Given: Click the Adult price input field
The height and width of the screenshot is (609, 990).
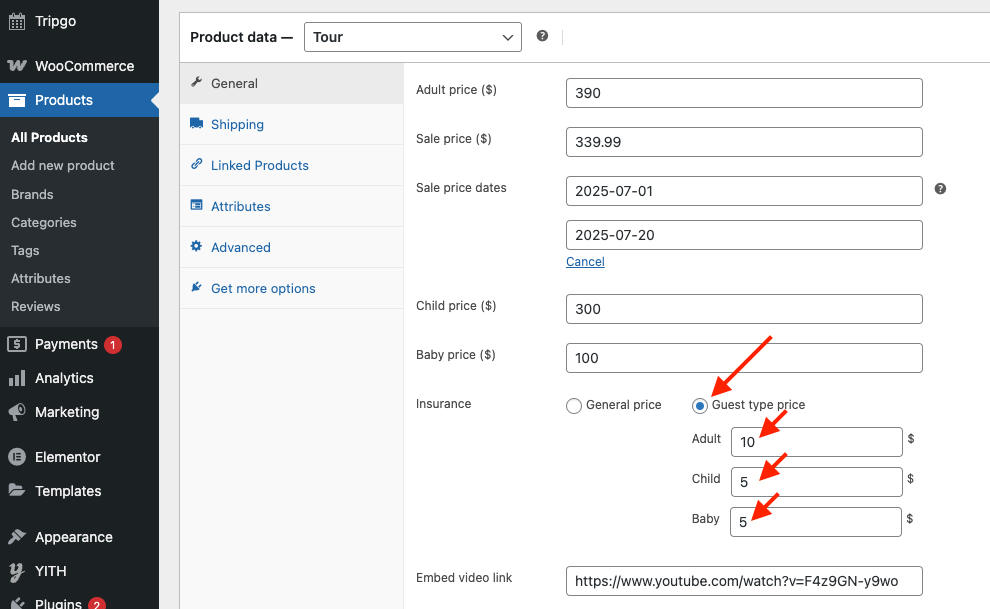Looking at the screenshot, I should pyautogui.click(x=744, y=93).
